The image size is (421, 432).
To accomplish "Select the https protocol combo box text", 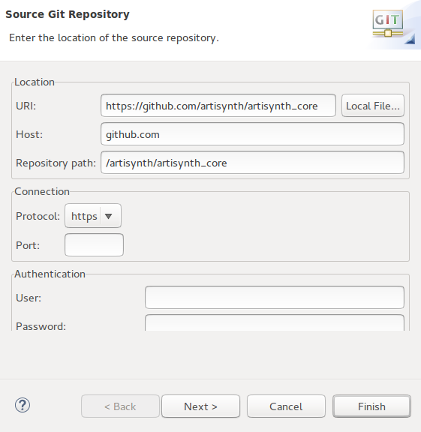I will [x=84, y=216].
